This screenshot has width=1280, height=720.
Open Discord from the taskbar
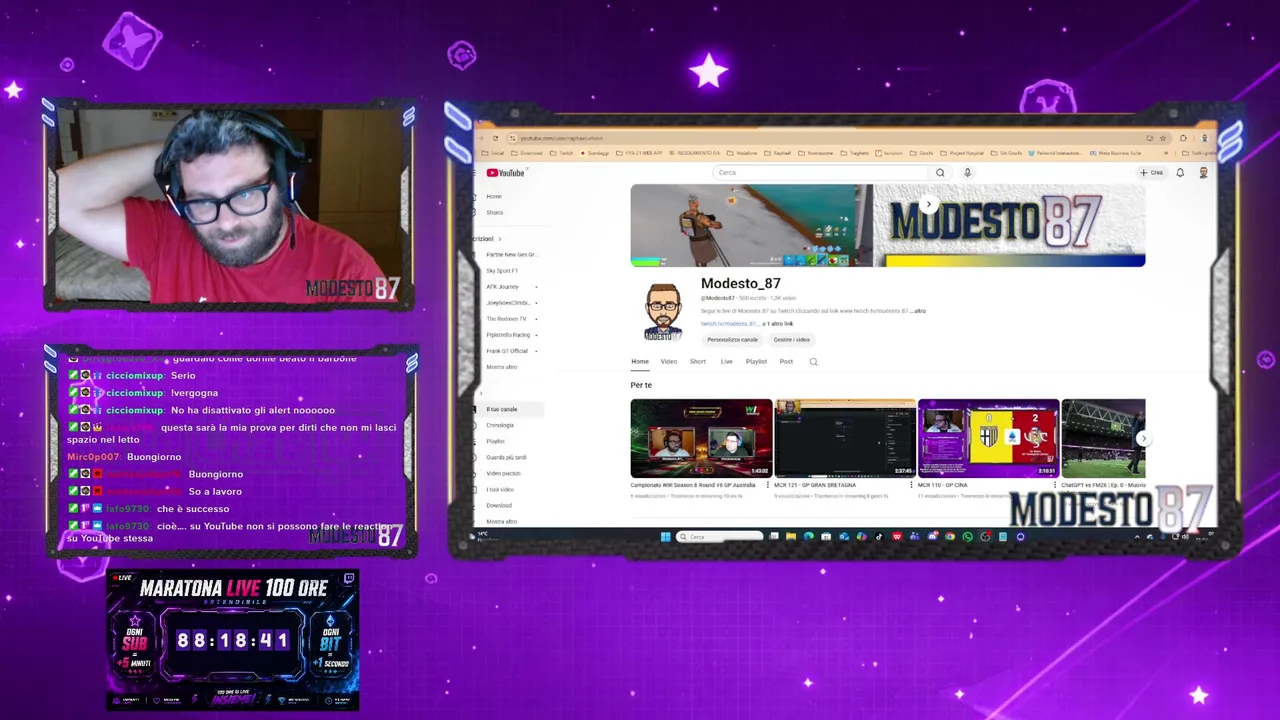(933, 537)
